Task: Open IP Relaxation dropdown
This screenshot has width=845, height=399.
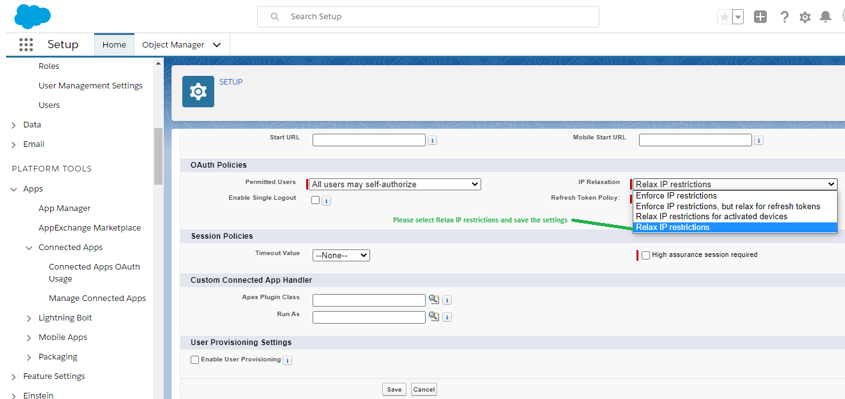Action: pyautogui.click(x=736, y=184)
